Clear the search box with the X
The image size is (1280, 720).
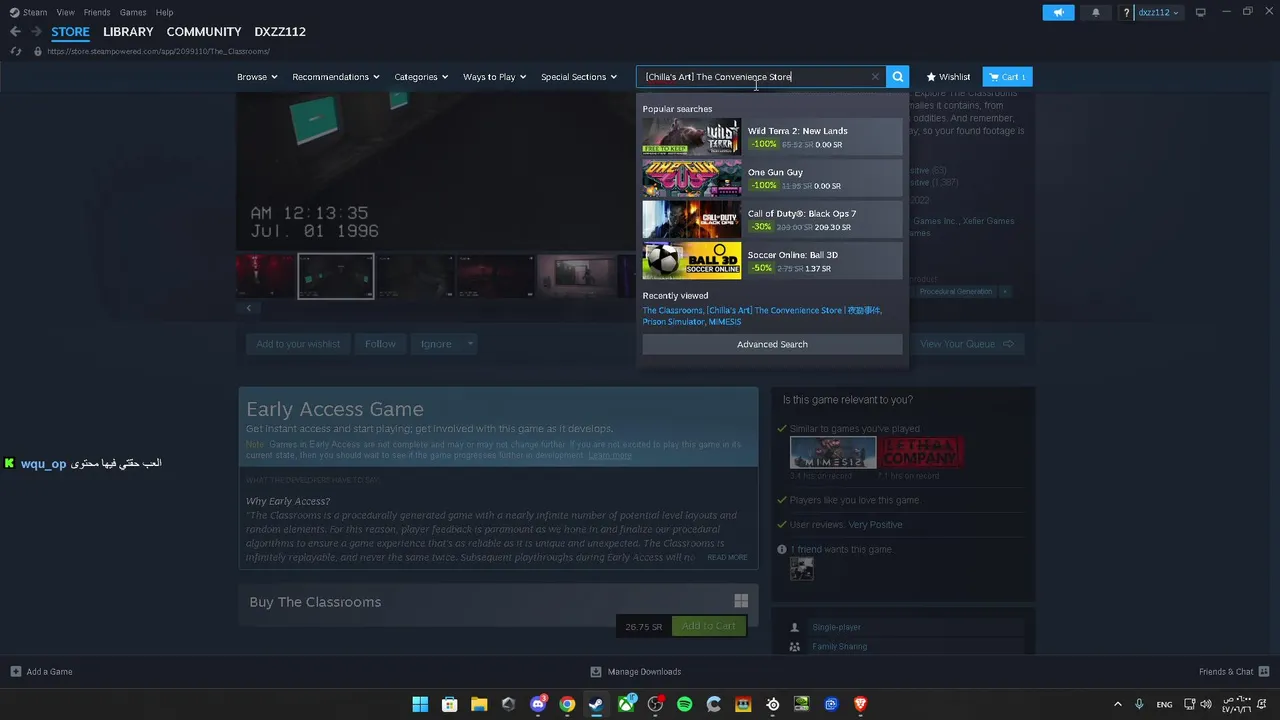[875, 77]
